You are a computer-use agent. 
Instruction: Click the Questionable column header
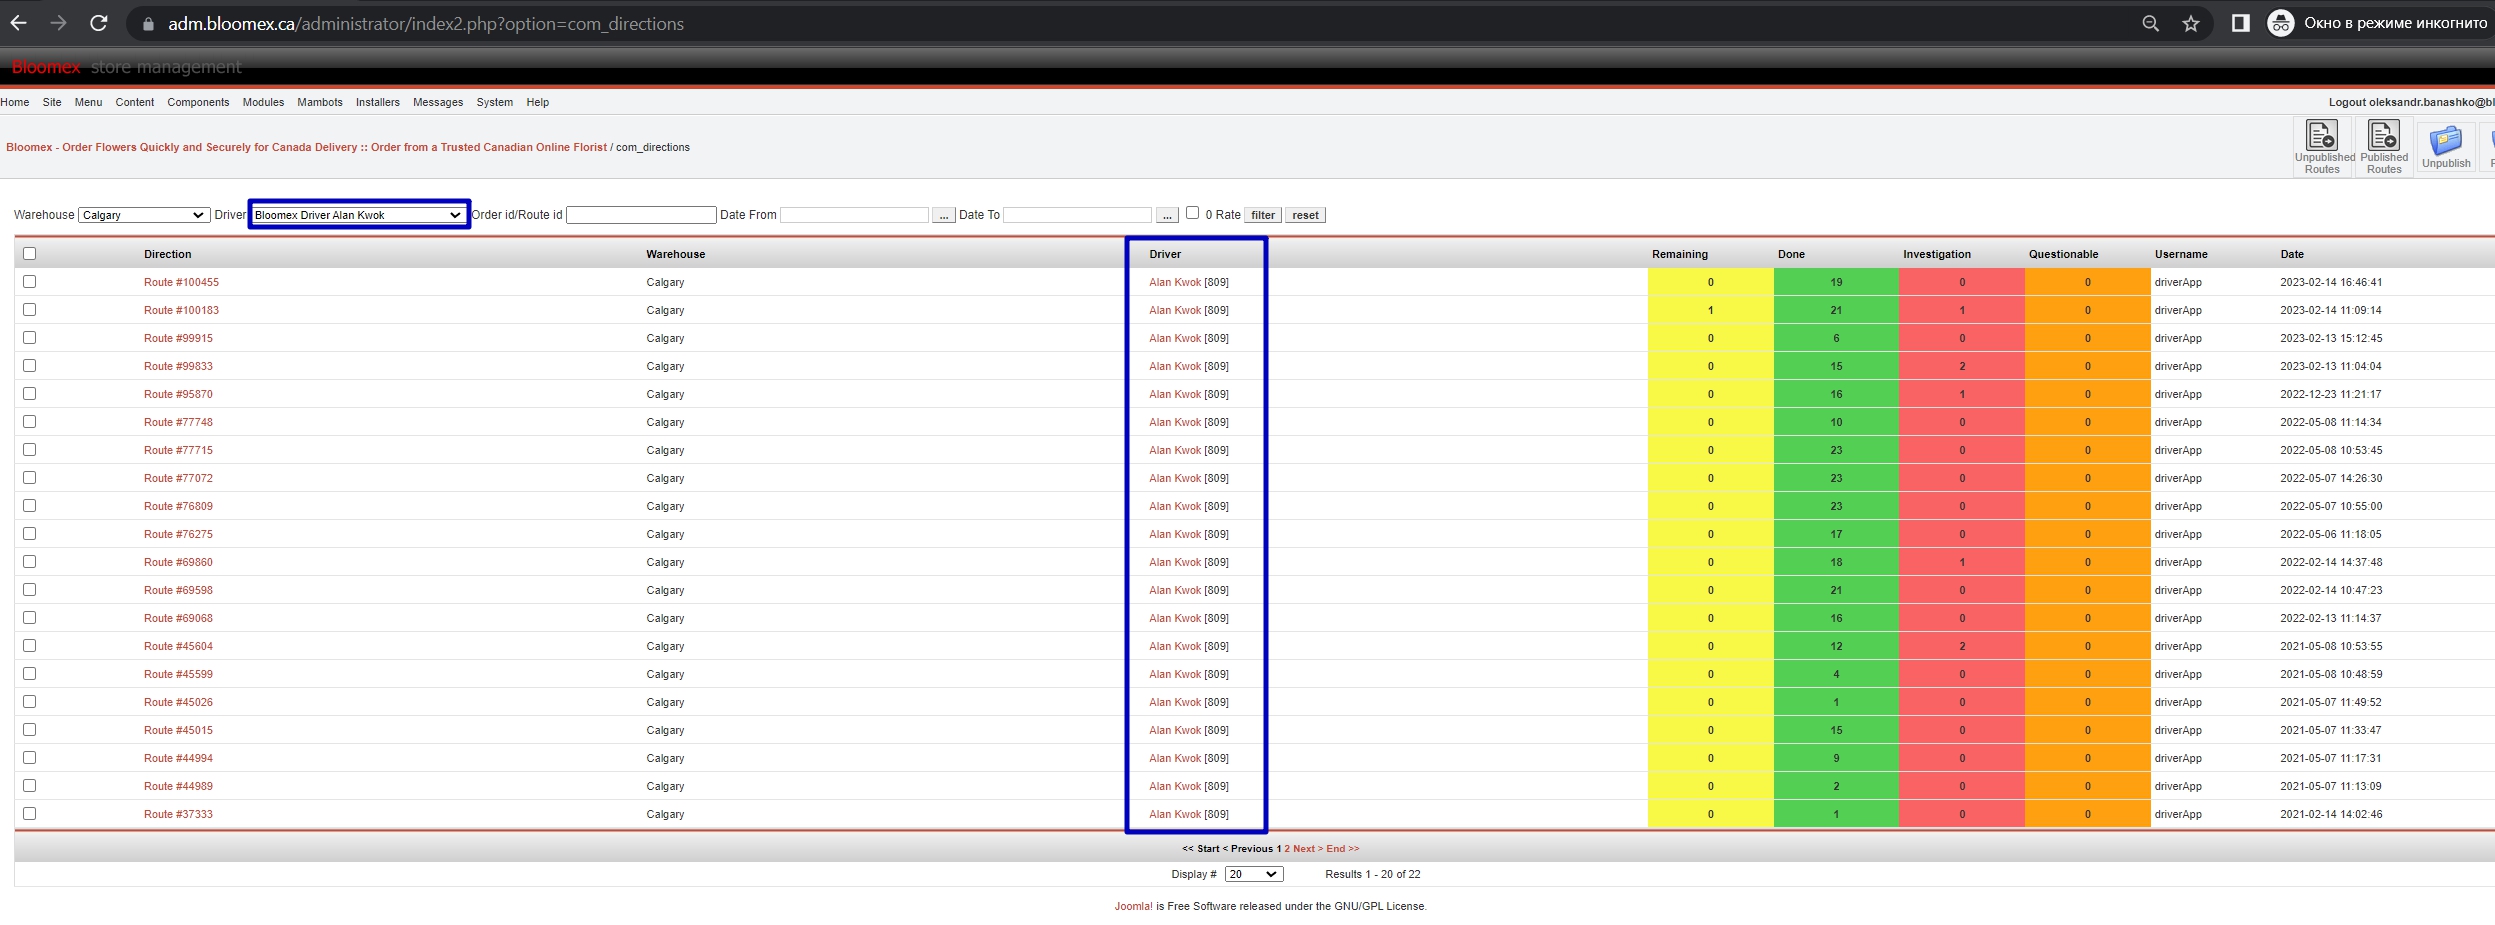(x=2063, y=254)
